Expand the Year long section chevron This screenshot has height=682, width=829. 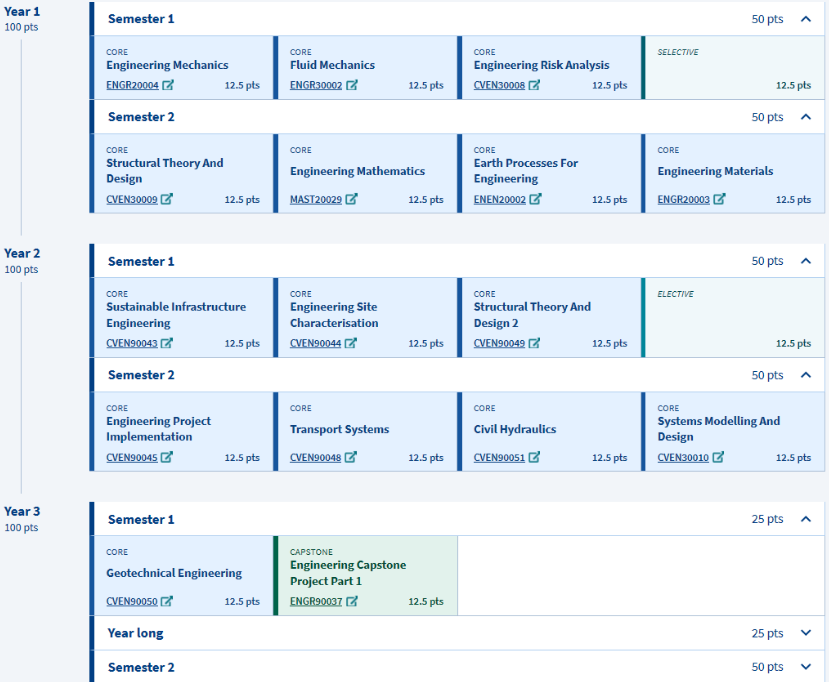pyautogui.click(x=806, y=633)
